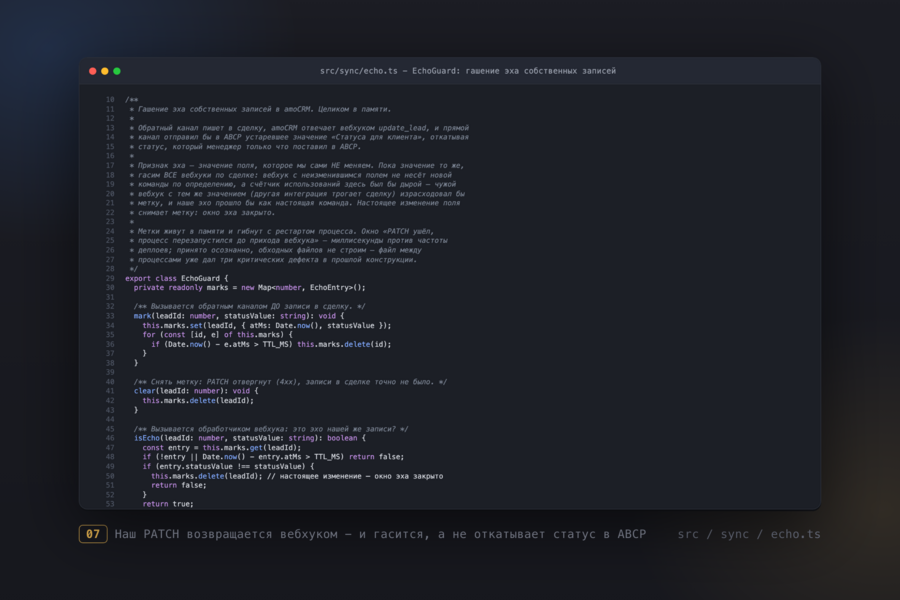Click comment line starting 'Обратный канал пишет в сделку'

[x=299, y=128]
